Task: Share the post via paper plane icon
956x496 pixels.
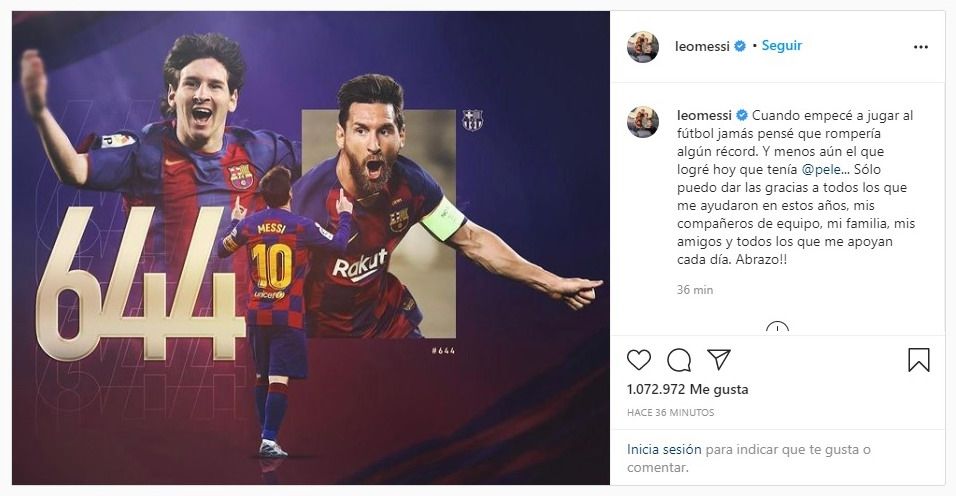Action: pyautogui.click(x=719, y=360)
